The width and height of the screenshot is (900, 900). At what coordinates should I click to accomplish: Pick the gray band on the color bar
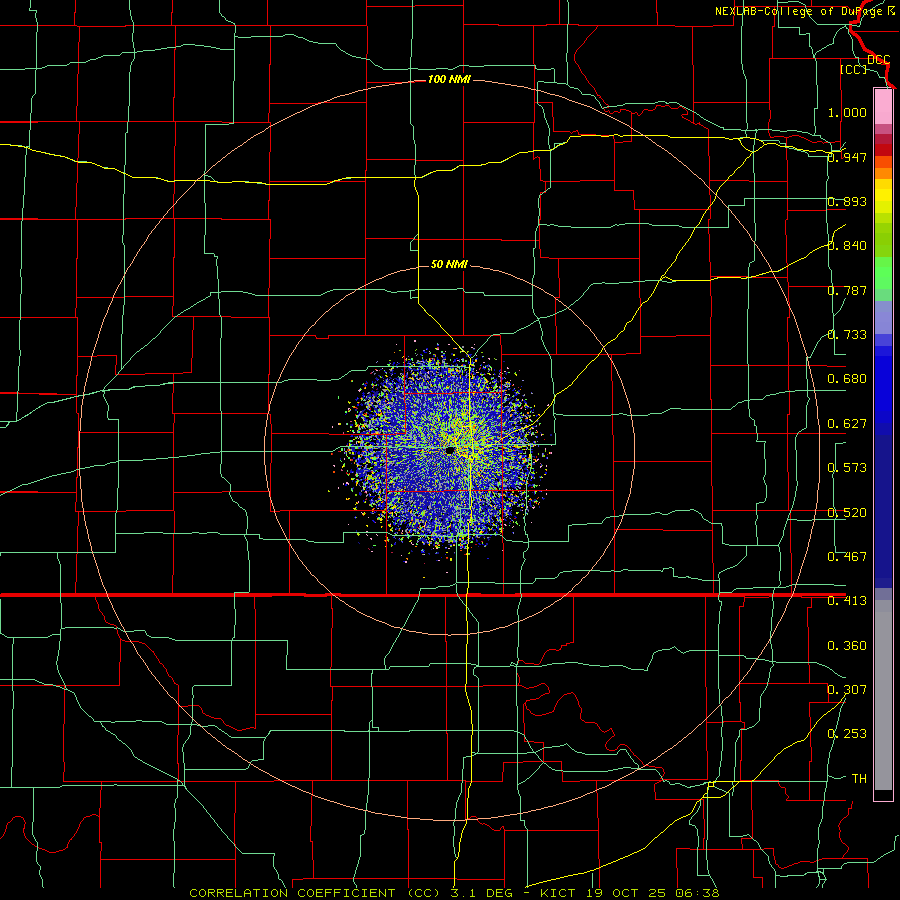[x=883, y=695]
